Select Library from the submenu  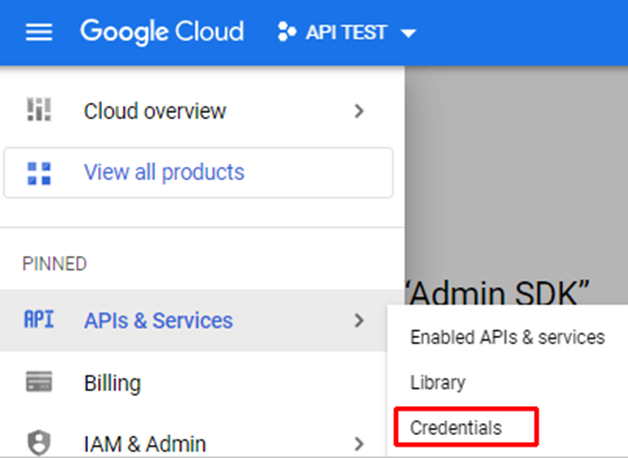pos(438,383)
